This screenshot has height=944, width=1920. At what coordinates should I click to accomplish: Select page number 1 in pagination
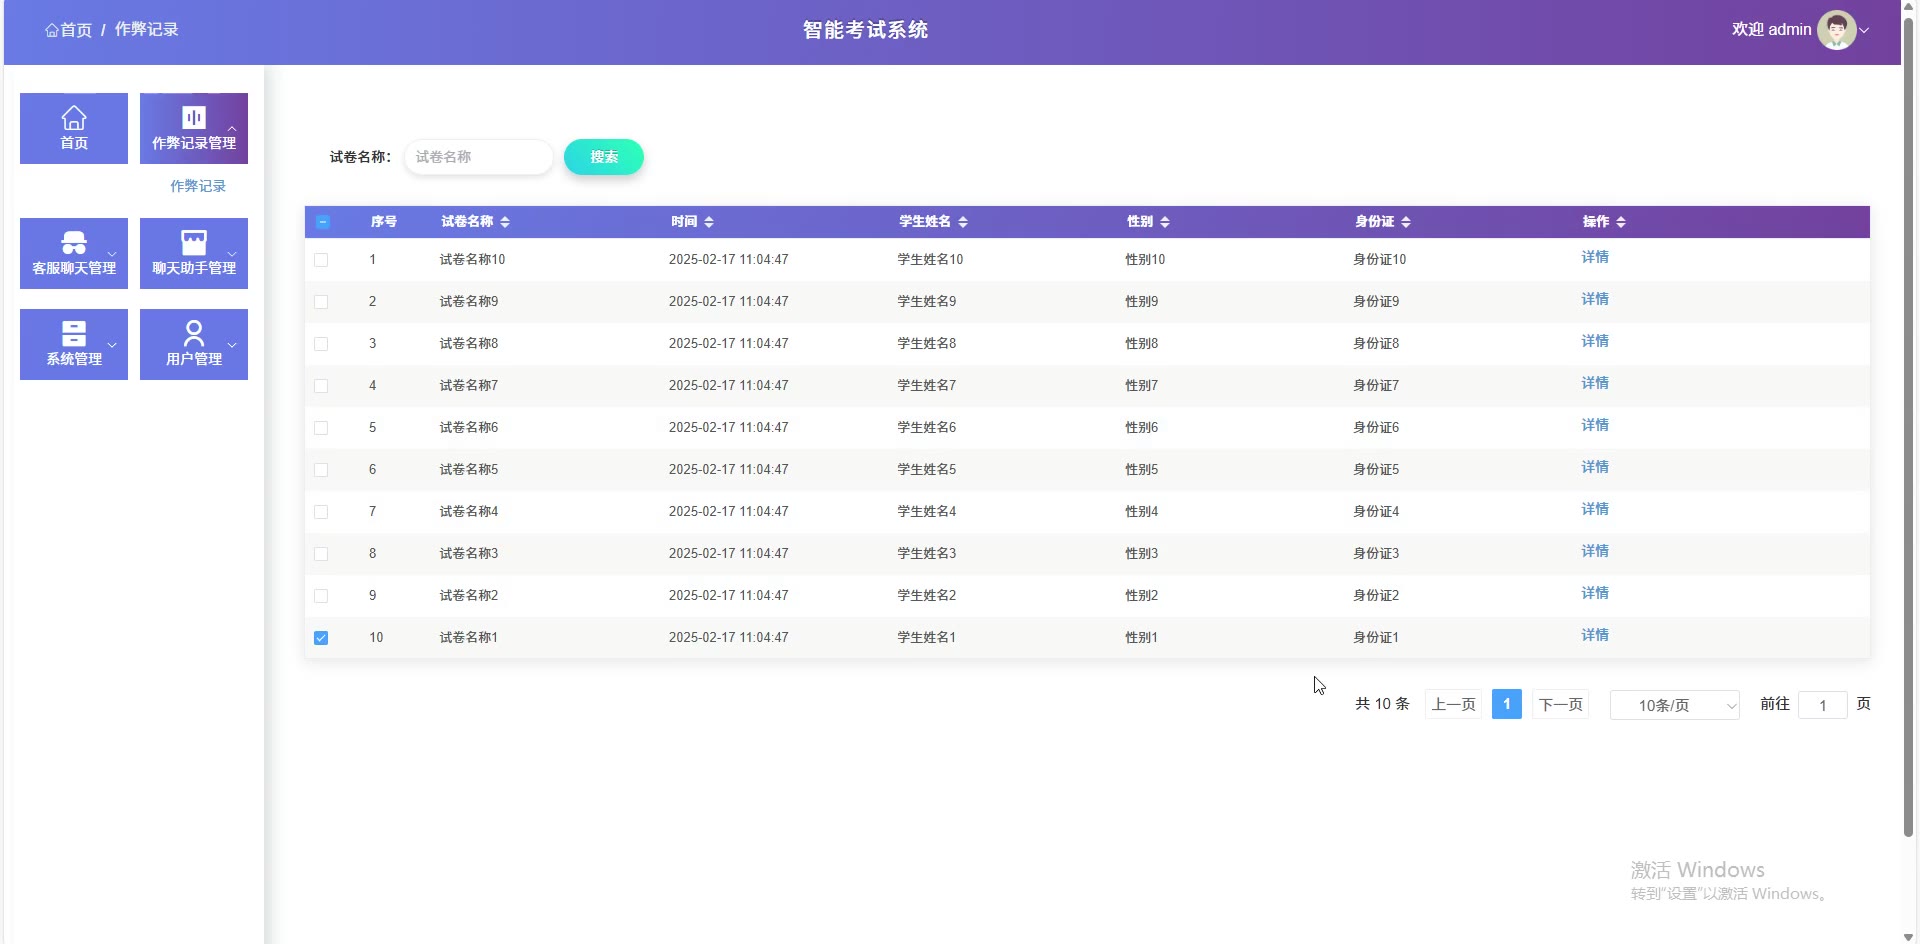pos(1506,704)
